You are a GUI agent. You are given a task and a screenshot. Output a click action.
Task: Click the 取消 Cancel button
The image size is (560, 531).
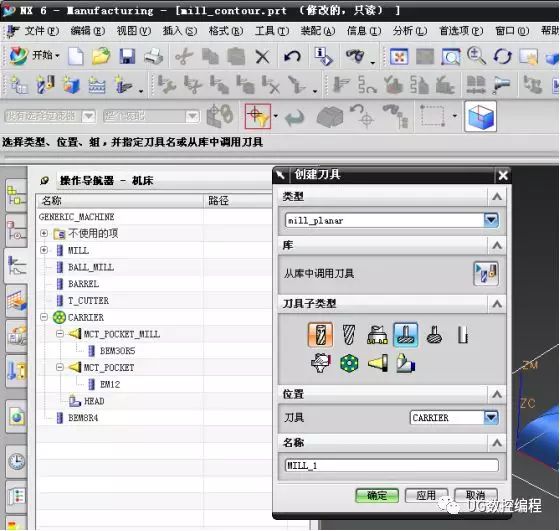click(x=476, y=495)
